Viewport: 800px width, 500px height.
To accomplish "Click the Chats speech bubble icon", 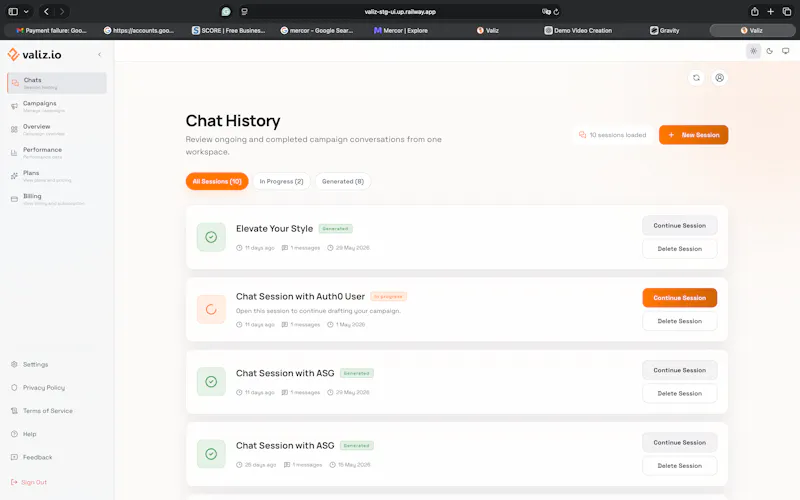I will point(15,83).
